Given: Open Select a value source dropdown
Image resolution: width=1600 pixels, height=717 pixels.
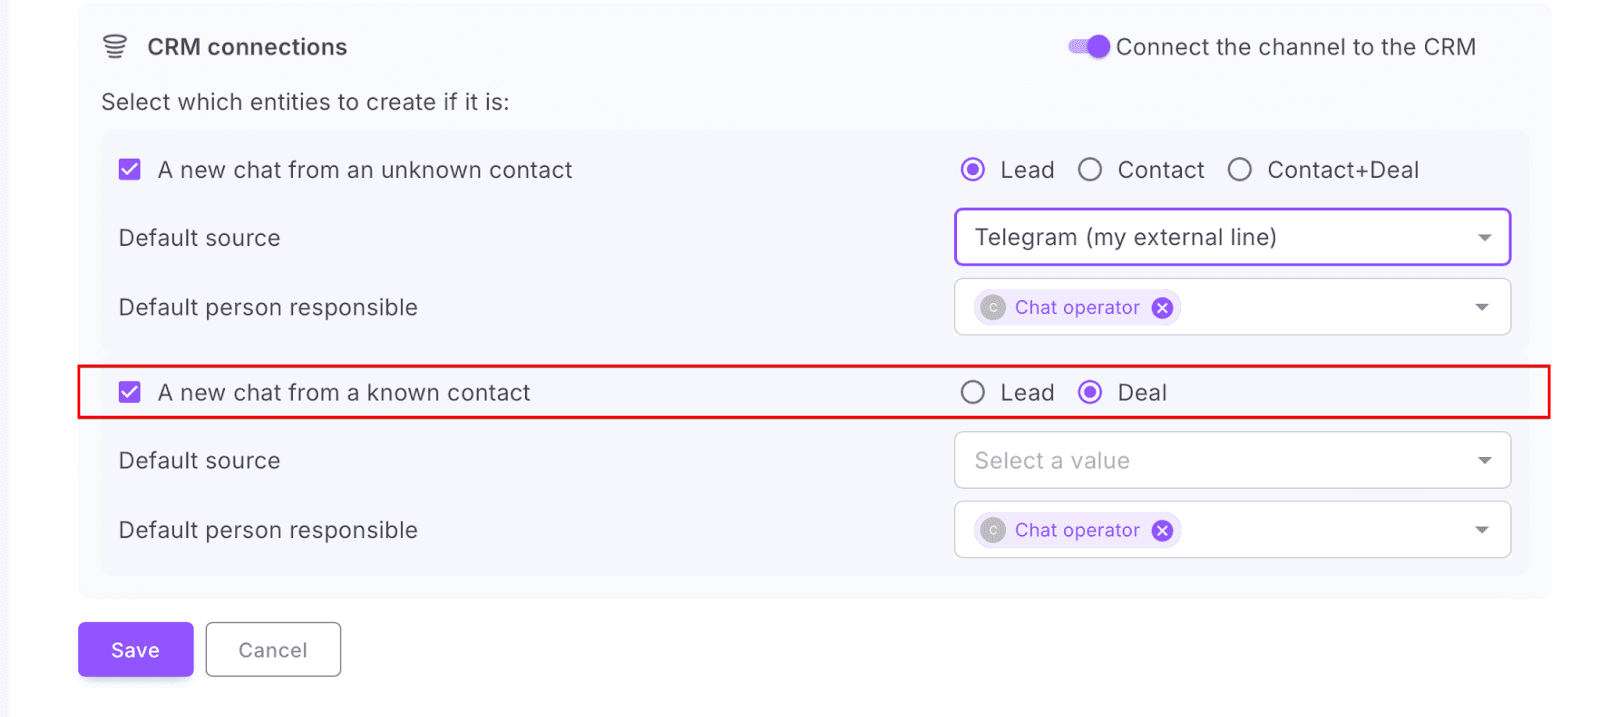Looking at the screenshot, I should (x=1232, y=461).
